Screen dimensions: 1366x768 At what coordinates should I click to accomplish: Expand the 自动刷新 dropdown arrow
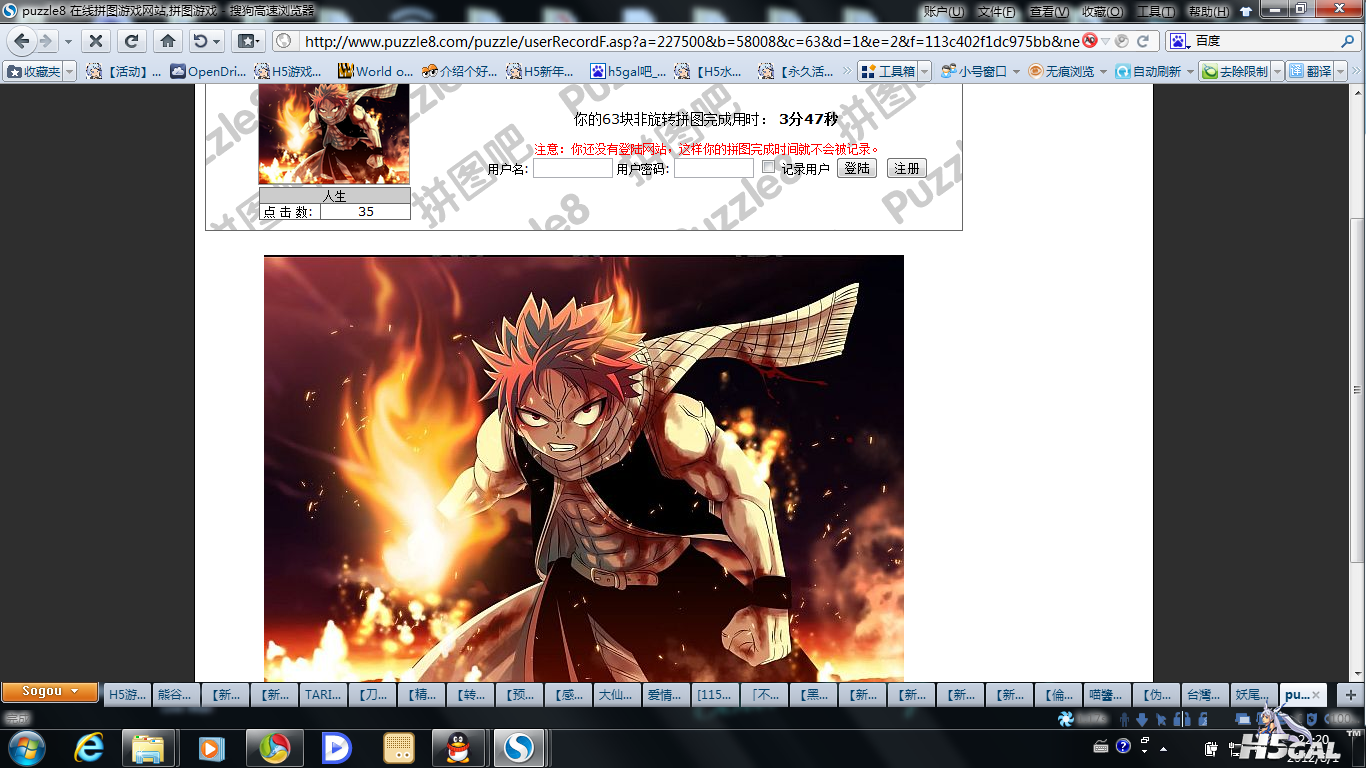(1190, 71)
